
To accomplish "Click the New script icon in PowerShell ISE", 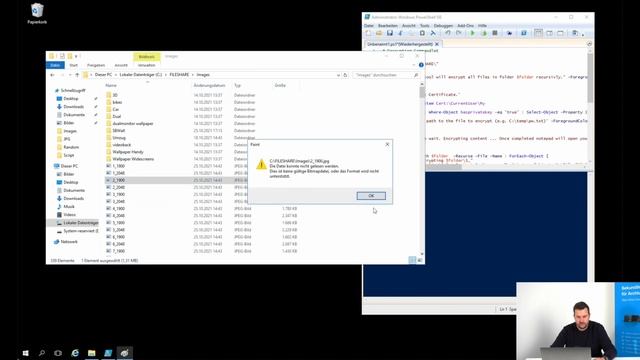I will pos(369,33).
